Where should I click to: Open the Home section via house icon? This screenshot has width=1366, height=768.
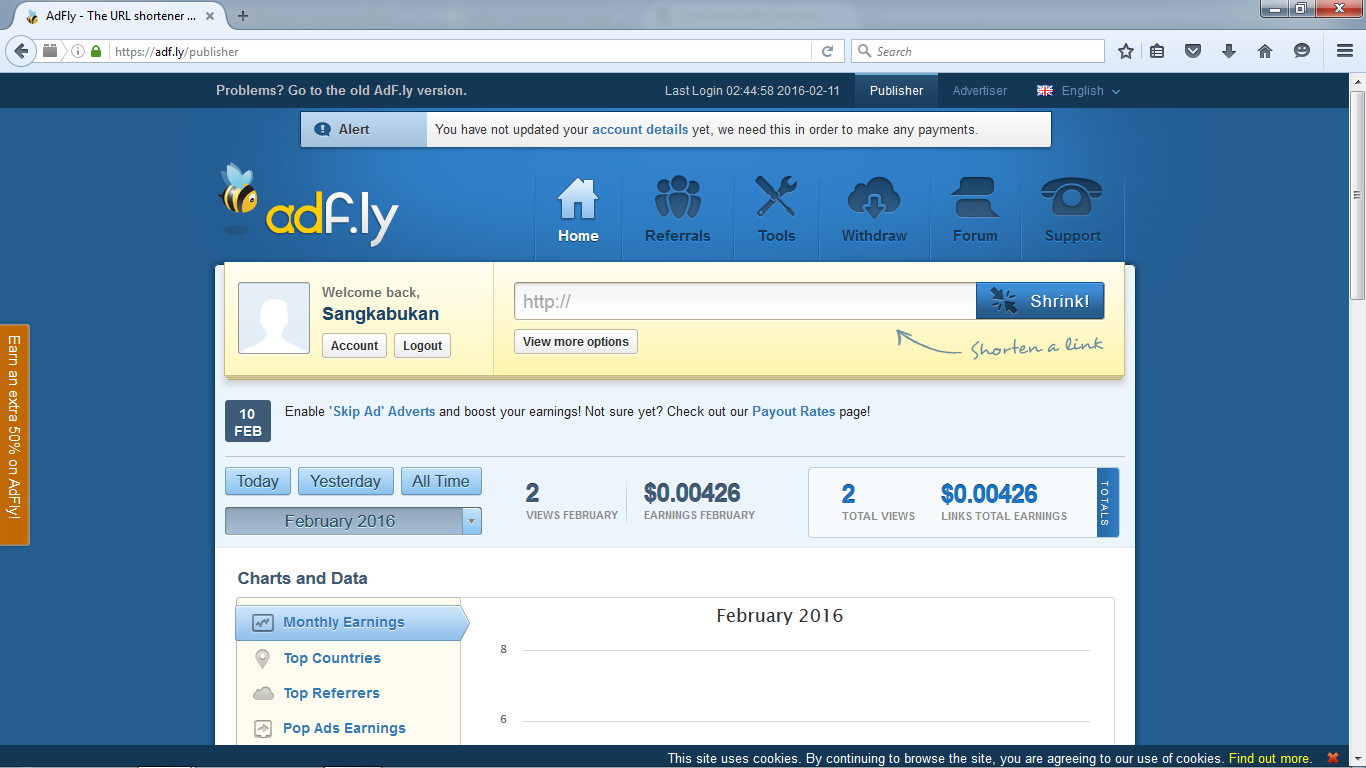(577, 196)
